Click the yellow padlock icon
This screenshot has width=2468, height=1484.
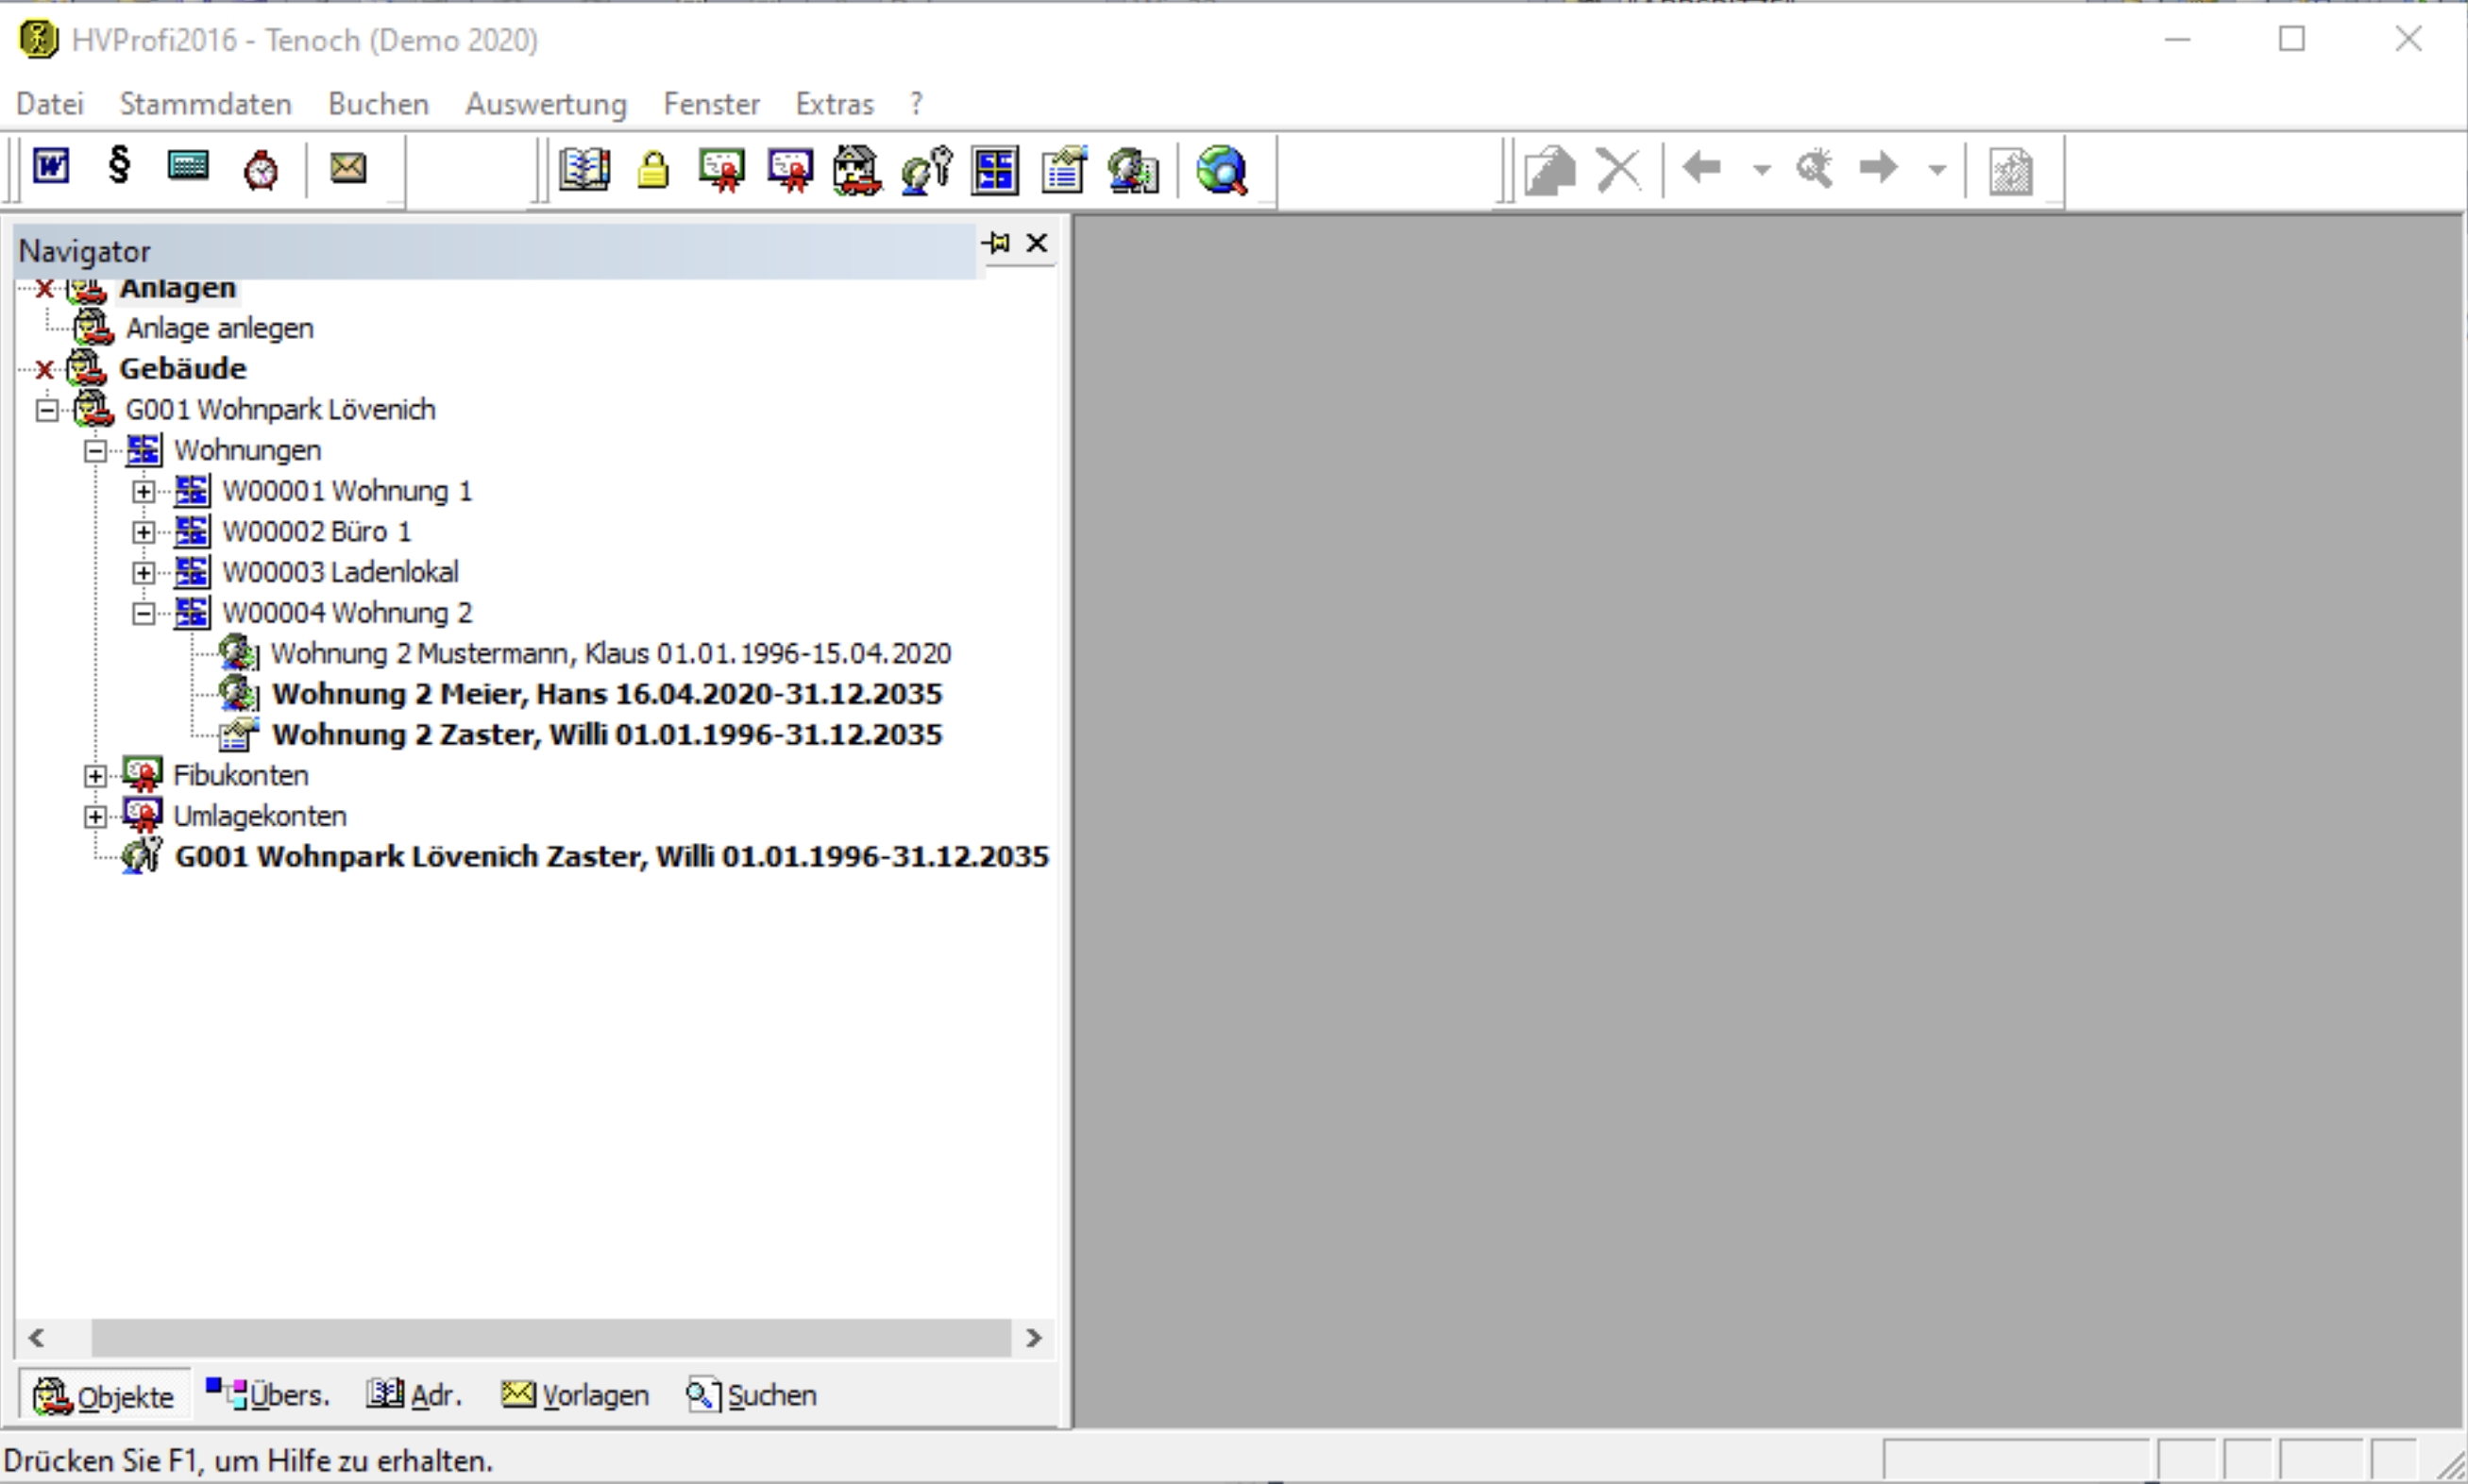point(653,170)
